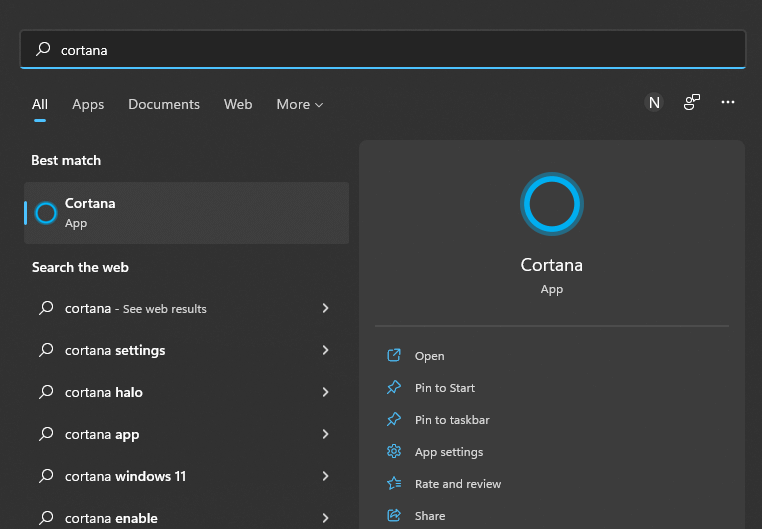Click search icon beside 'cortana enable'

tap(46, 517)
